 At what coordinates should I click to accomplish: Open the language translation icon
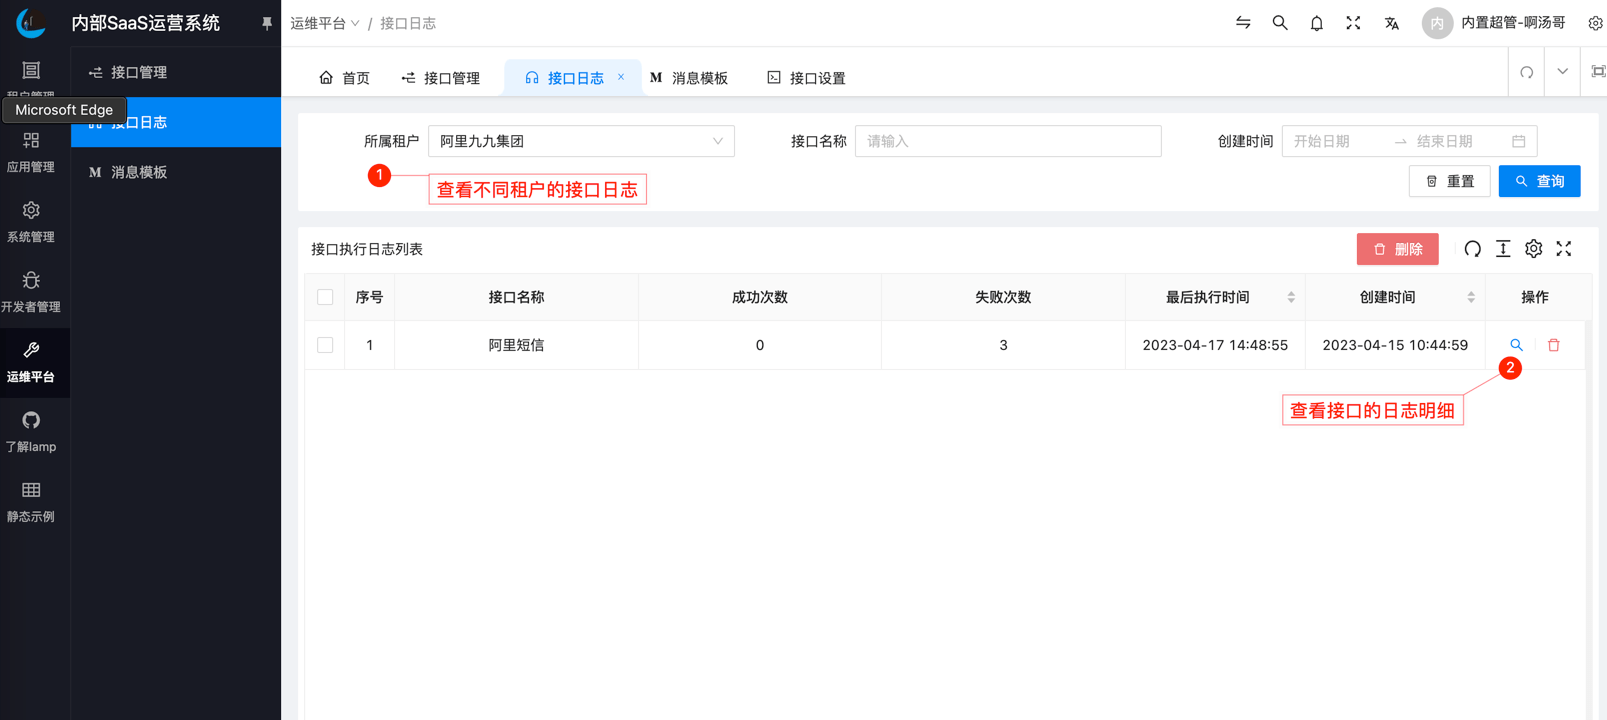[1391, 23]
